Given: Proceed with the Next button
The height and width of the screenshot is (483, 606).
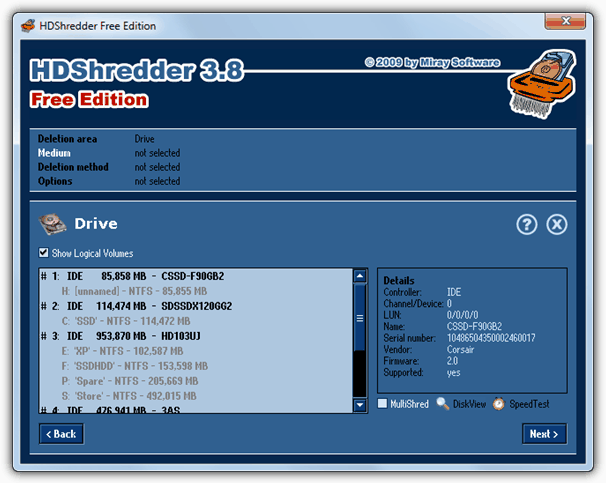Looking at the screenshot, I should point(544,434).
